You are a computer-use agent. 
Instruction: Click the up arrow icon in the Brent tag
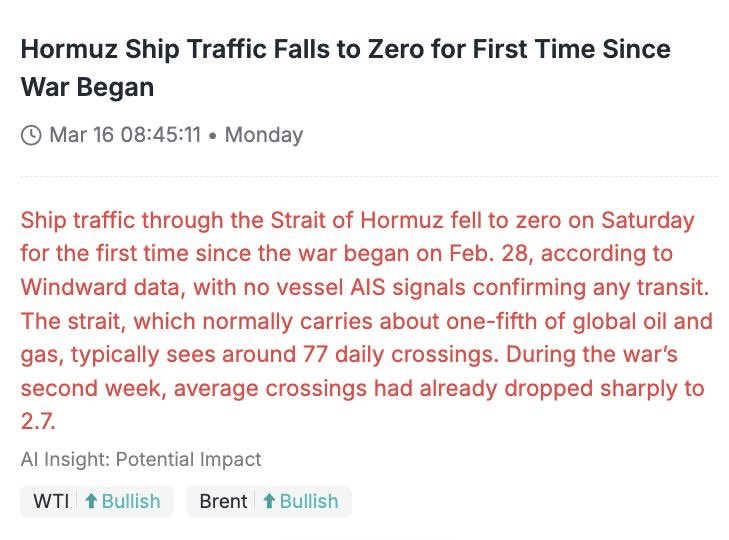pyautogui.click(x=268, y=501)
